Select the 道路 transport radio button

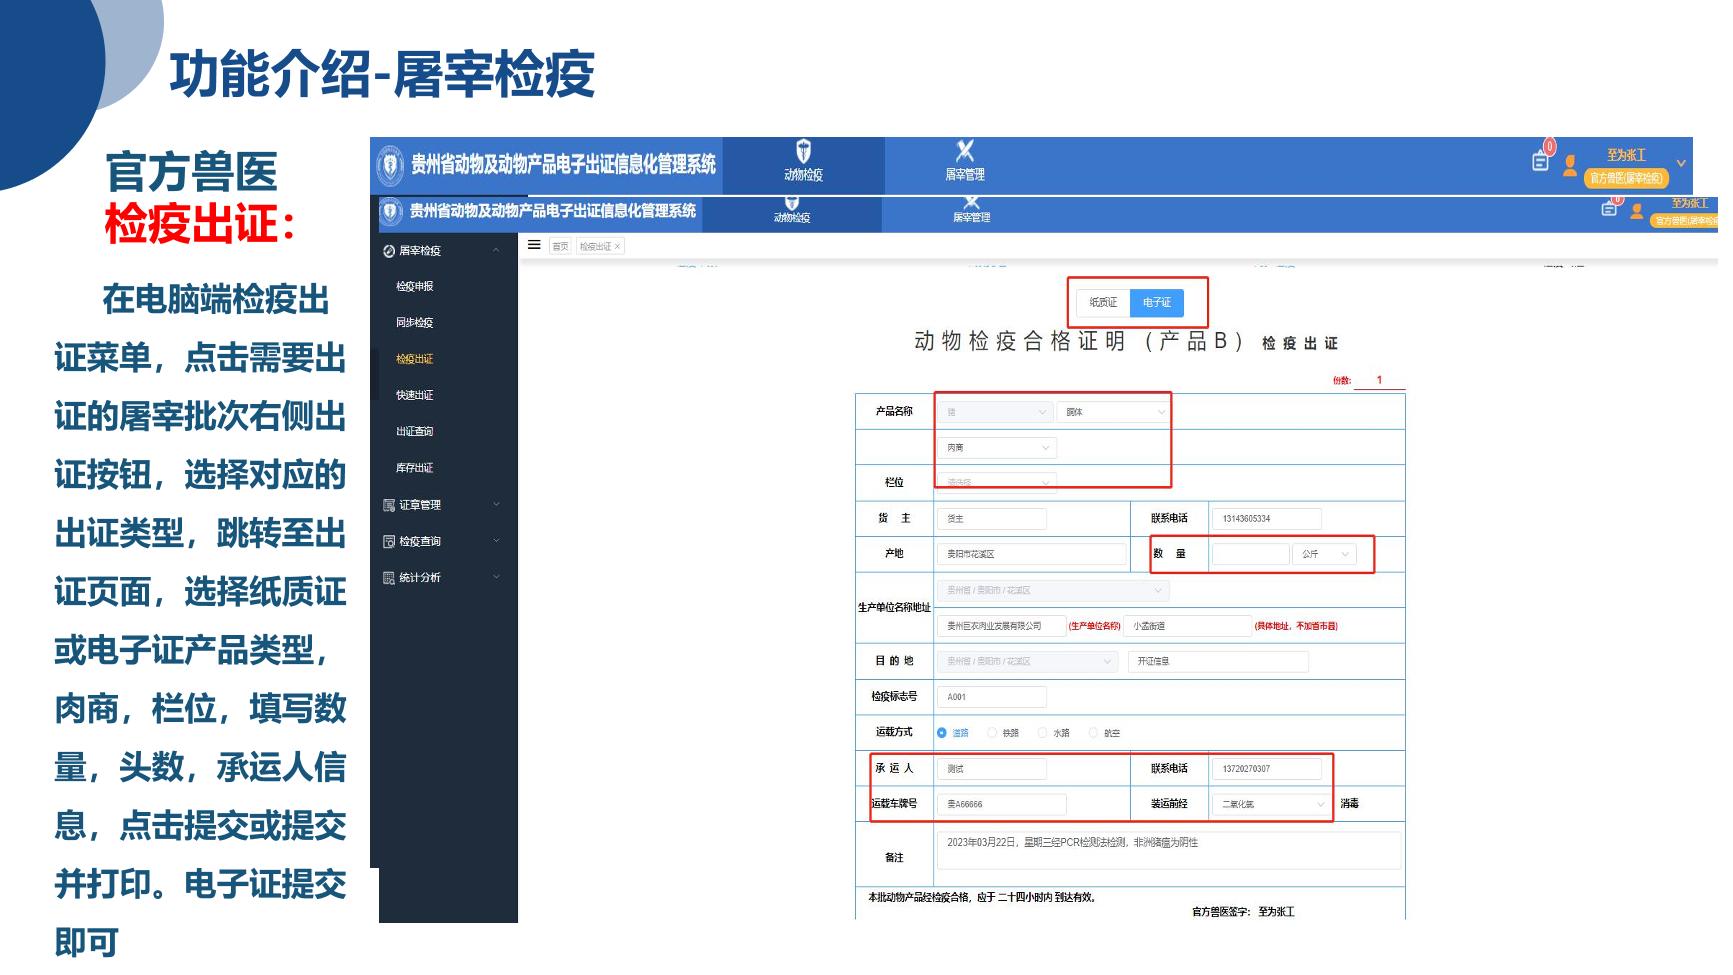(942, 733)
